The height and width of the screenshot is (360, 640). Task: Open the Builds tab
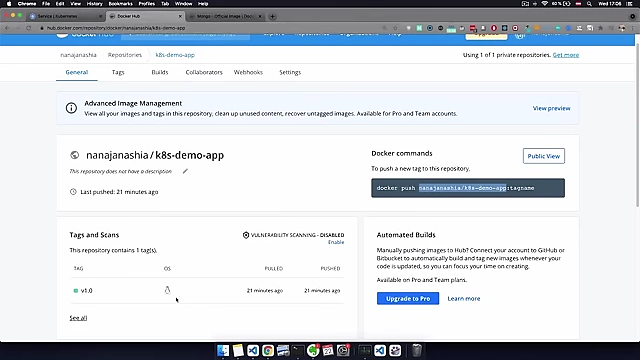pyautogui.click(x=160, y=72)
